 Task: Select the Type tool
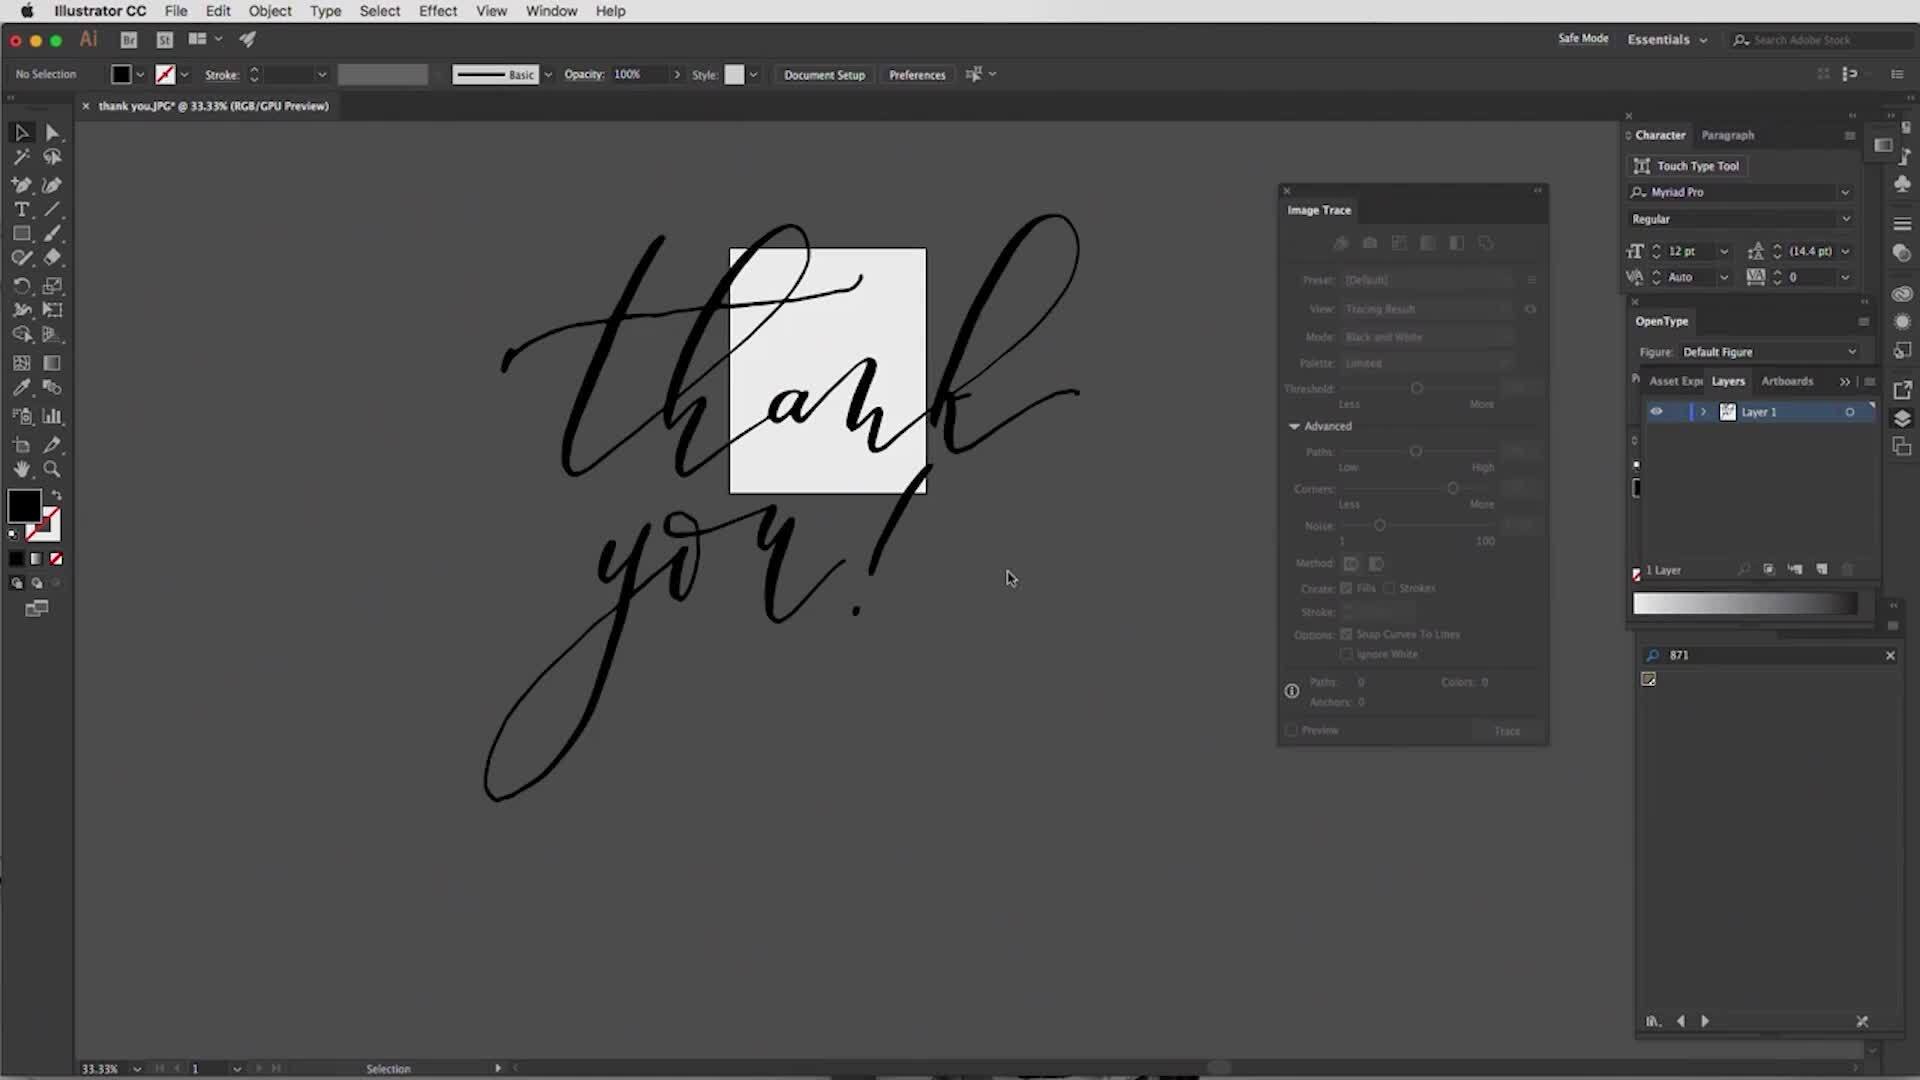[x=21, y=209]
